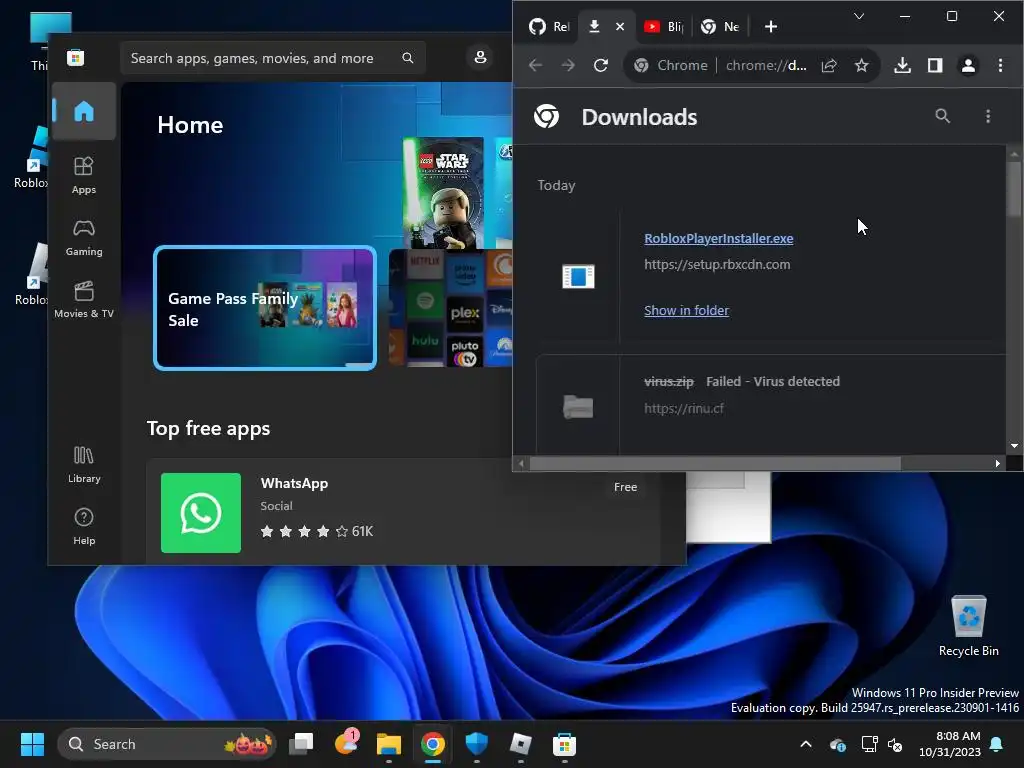
Task: Switch to the New Tab chrome tab
Action: point(720,27)
